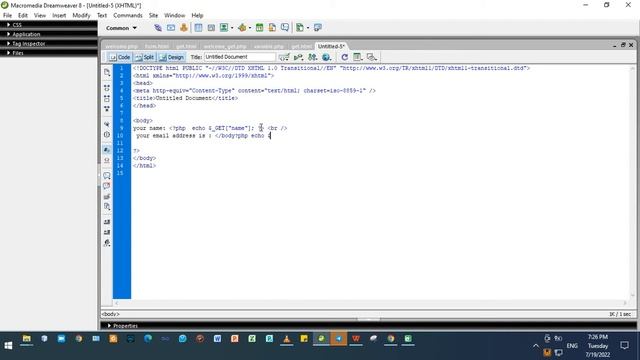
Task: Click the Select Parent Tag icon
Action: click(107, 124)
